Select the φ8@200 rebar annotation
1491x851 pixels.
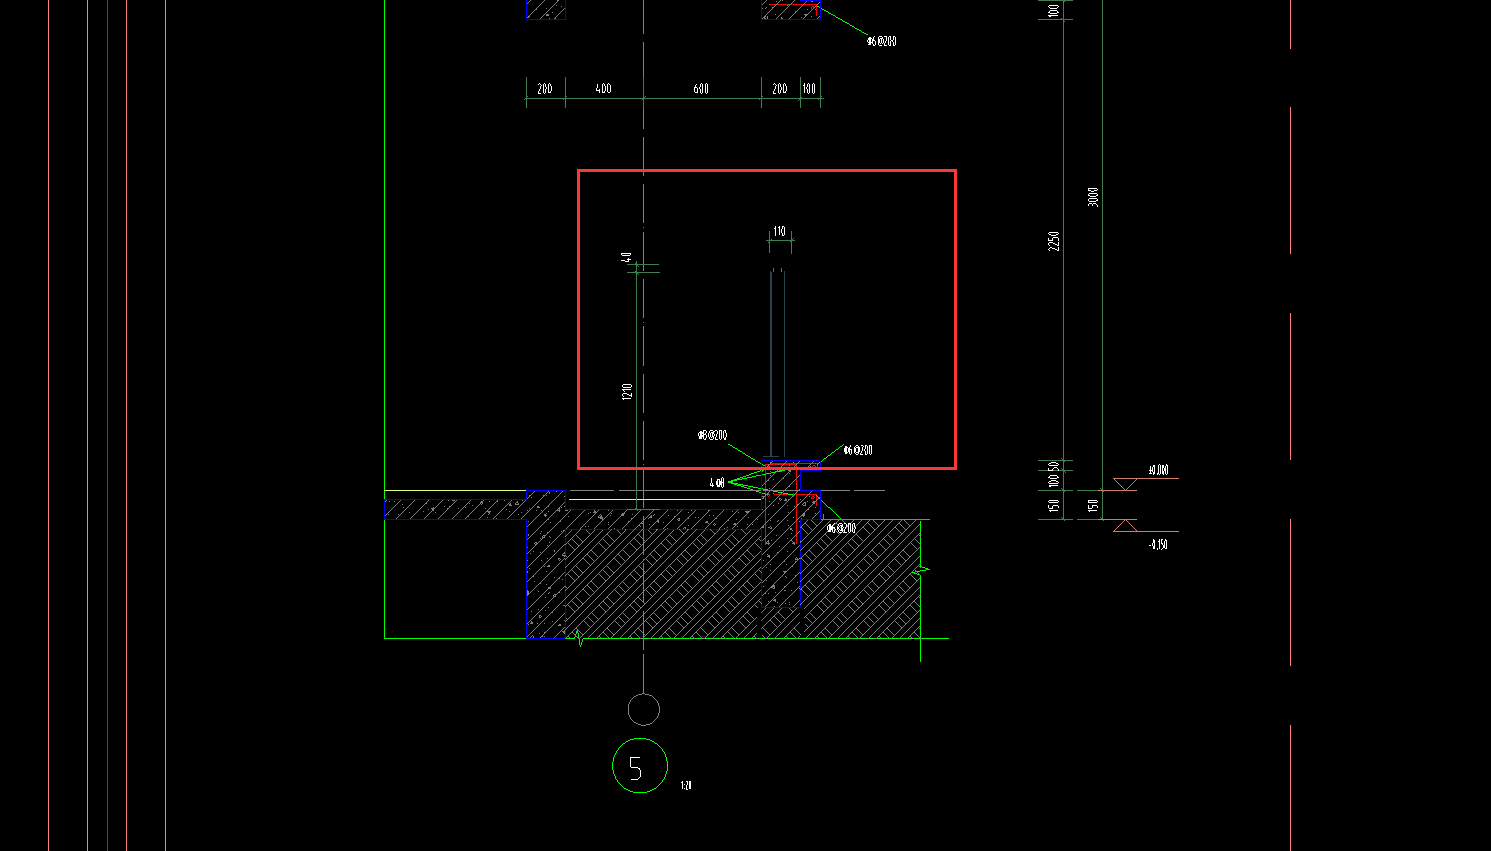pyautogui.click(x=713, y=435)
